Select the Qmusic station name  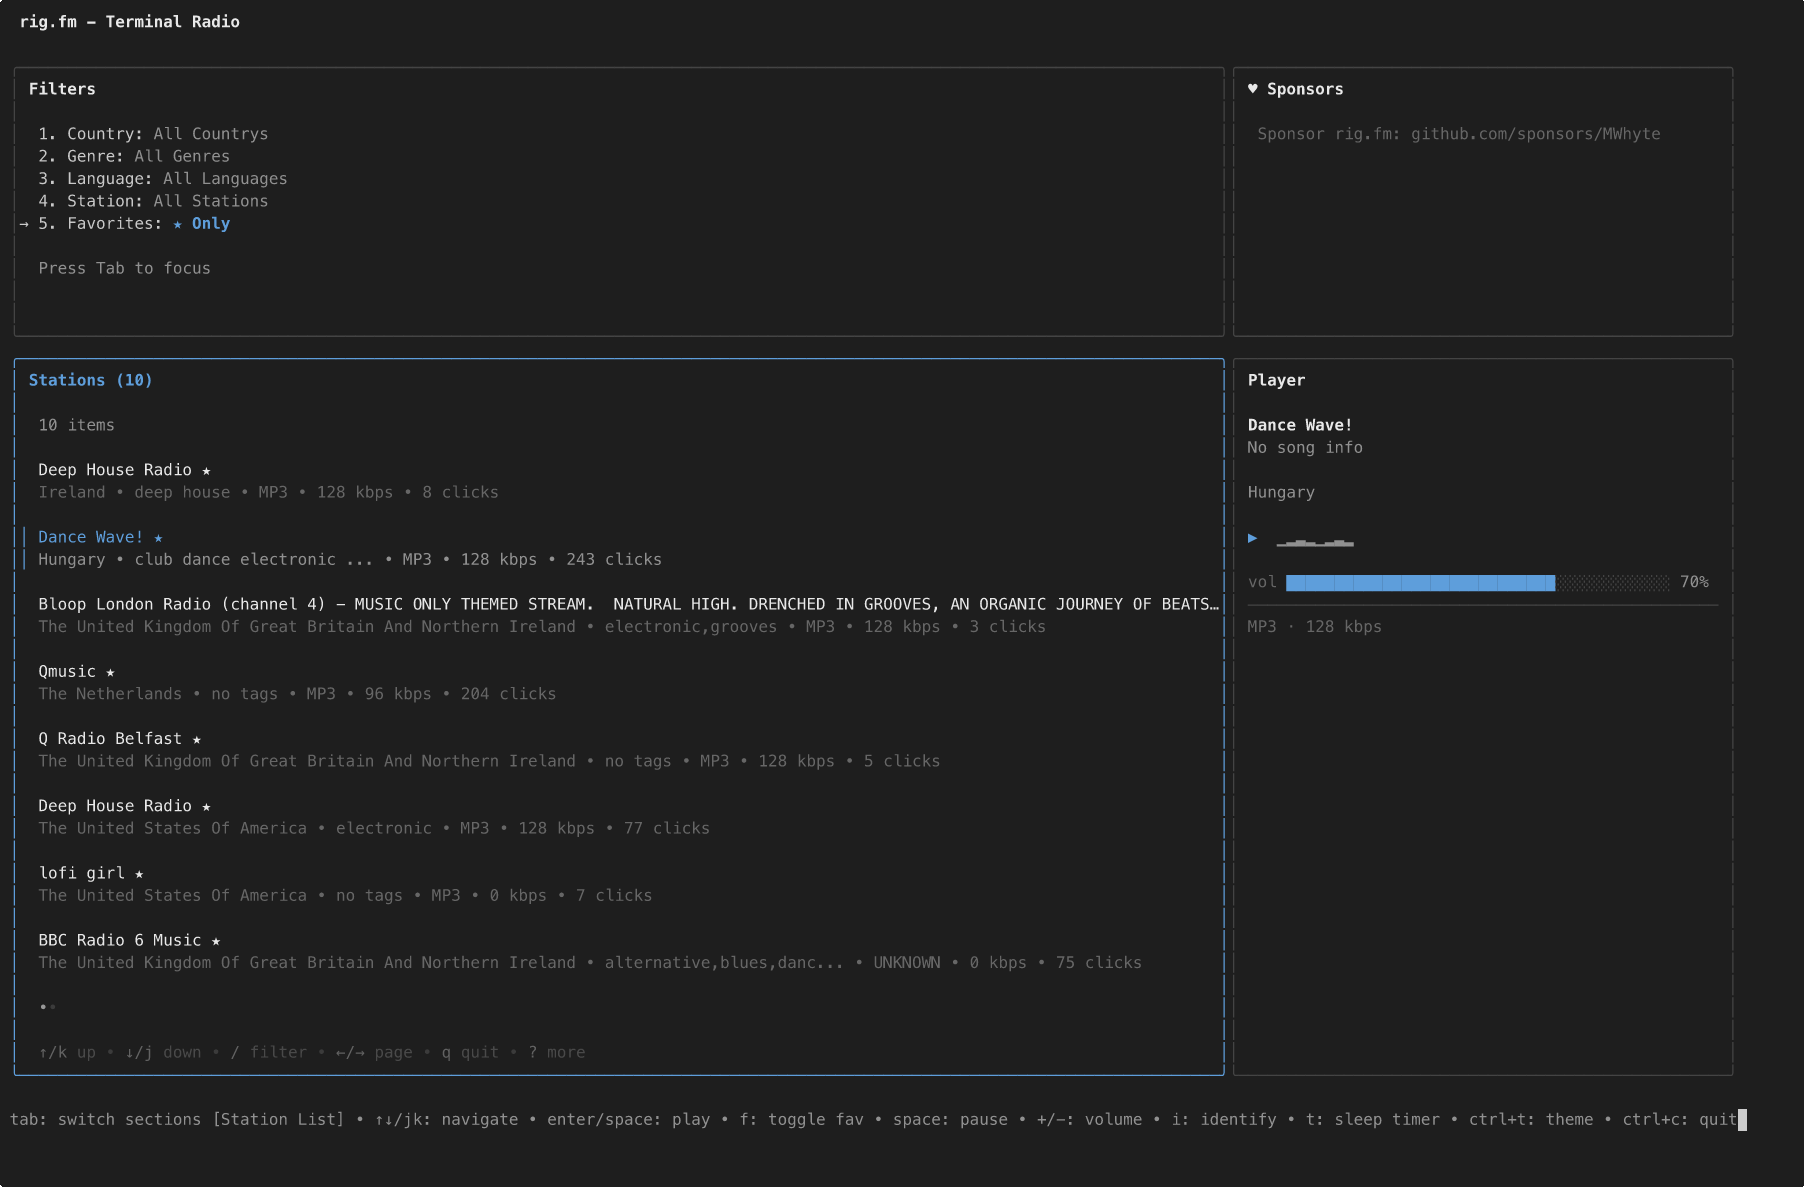coord(67,672)
